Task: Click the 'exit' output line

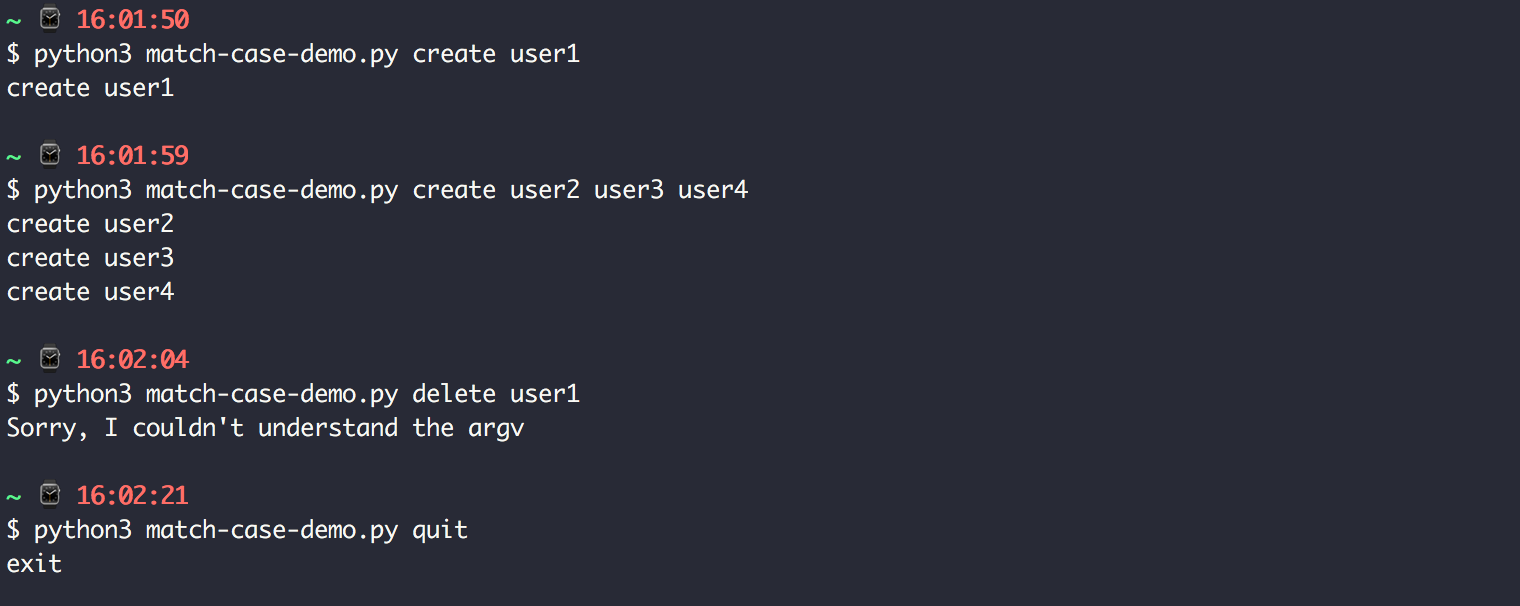Action: tap(34, 564)
